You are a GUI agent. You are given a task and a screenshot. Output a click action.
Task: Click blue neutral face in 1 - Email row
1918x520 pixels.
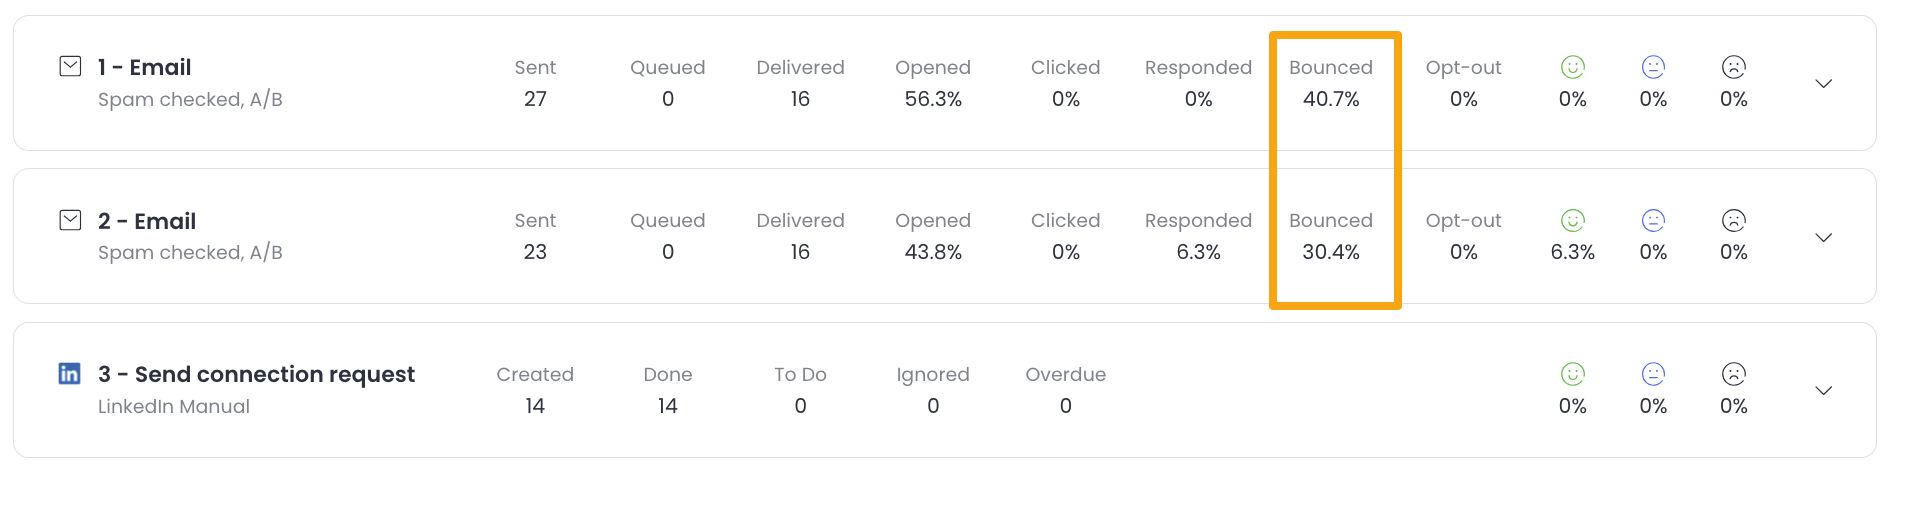click(1653, 67)
